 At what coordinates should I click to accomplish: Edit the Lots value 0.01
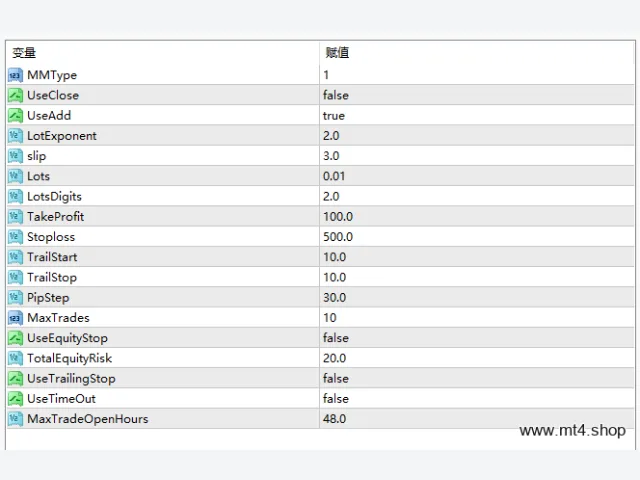(x=476, y=176)
